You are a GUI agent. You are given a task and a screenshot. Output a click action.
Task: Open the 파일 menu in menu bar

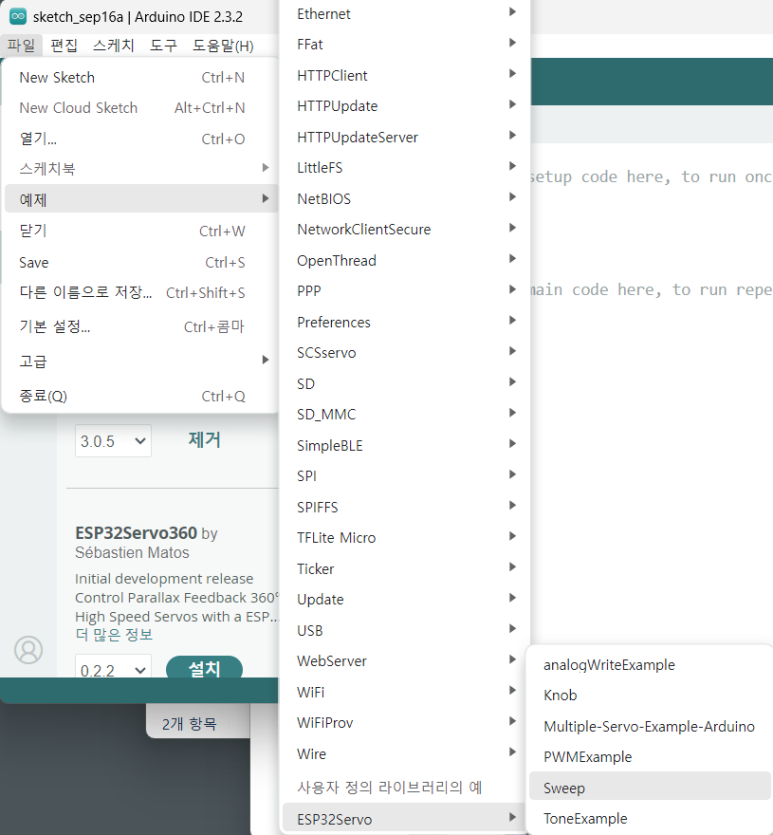pyautogui.click(x=21, y=46)
